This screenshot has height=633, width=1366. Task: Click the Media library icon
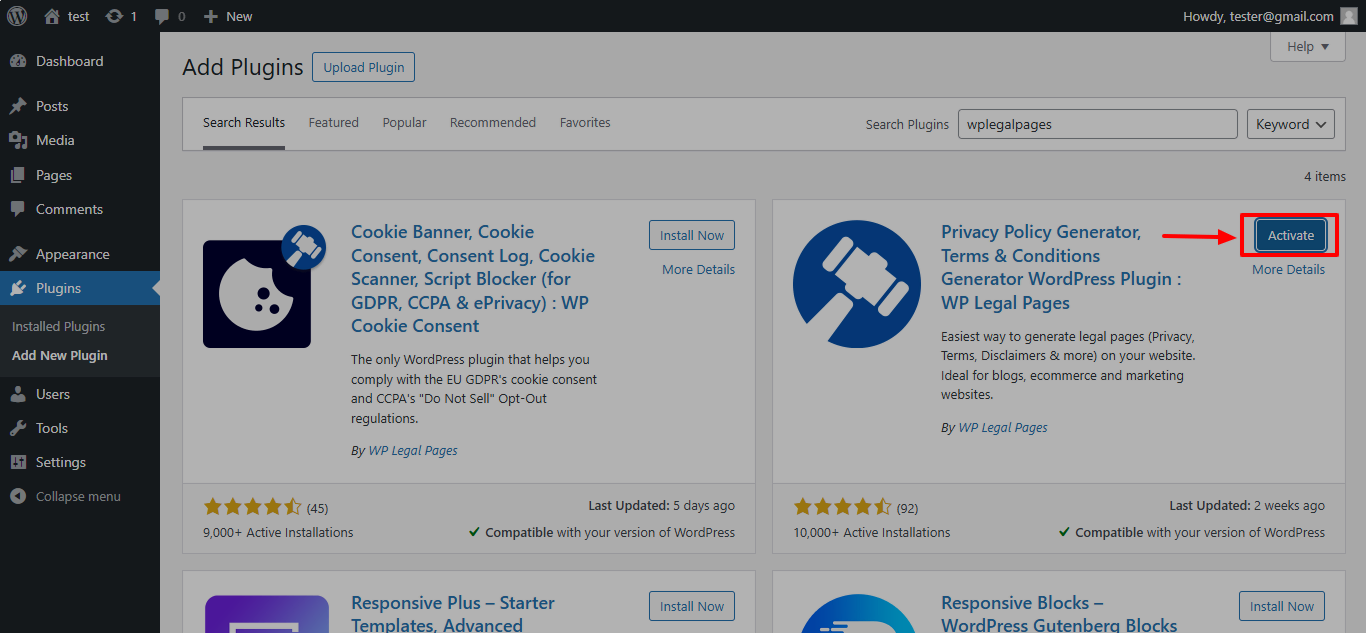pyautogui.click(x=18, y=140)
